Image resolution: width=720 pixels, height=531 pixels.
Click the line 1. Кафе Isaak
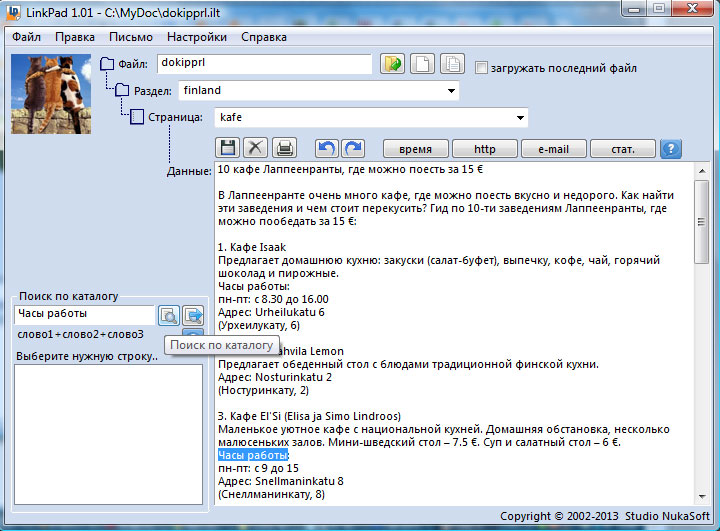[252, 247]
